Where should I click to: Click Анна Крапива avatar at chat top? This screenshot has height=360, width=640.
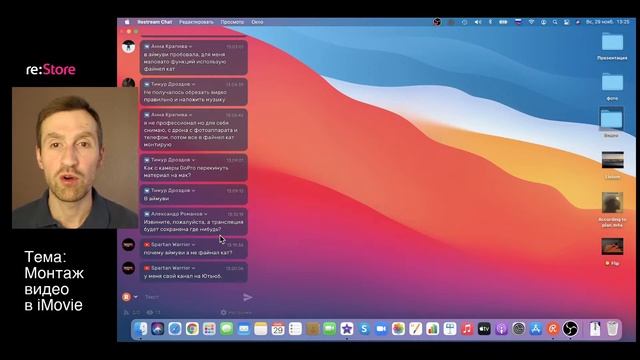pyautogui.click(x=129, y=47)
